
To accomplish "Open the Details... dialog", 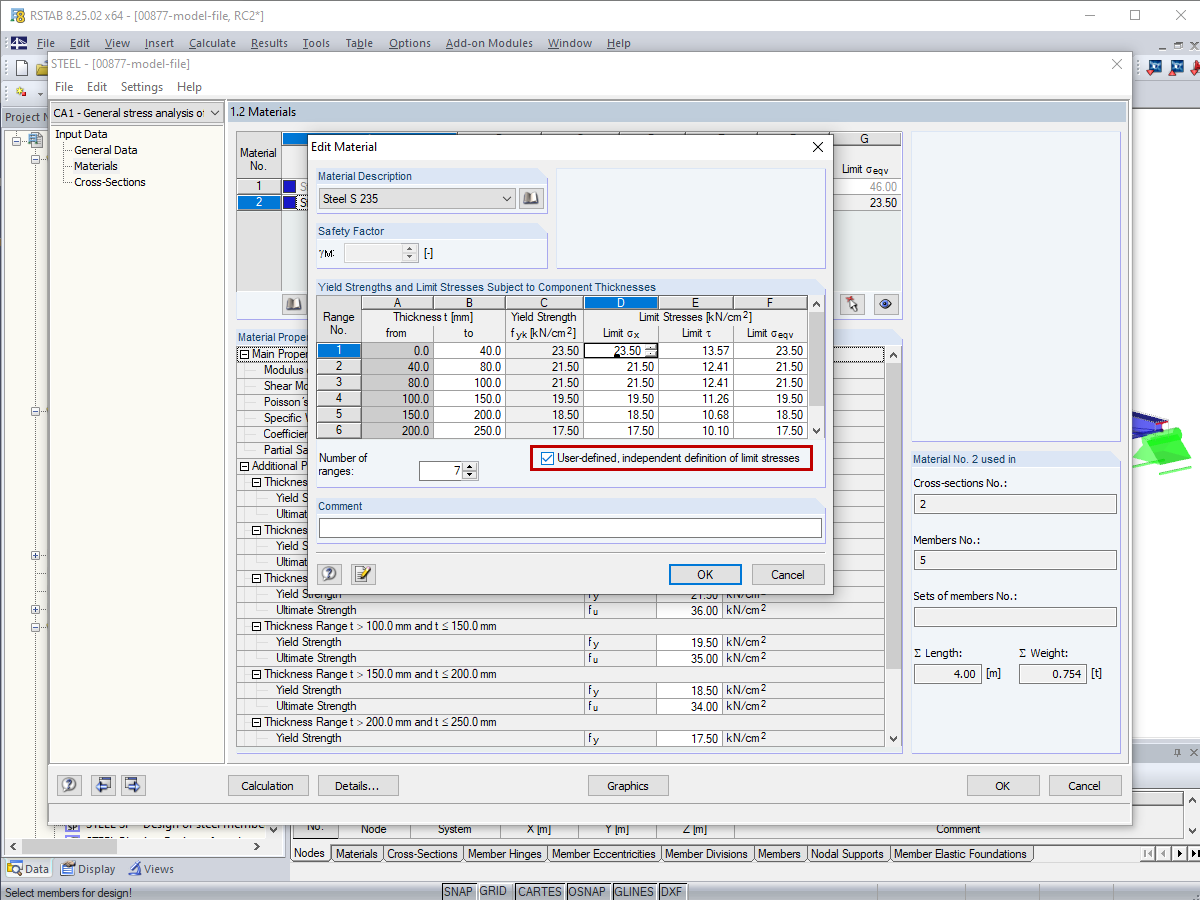I will click(357, 785).
